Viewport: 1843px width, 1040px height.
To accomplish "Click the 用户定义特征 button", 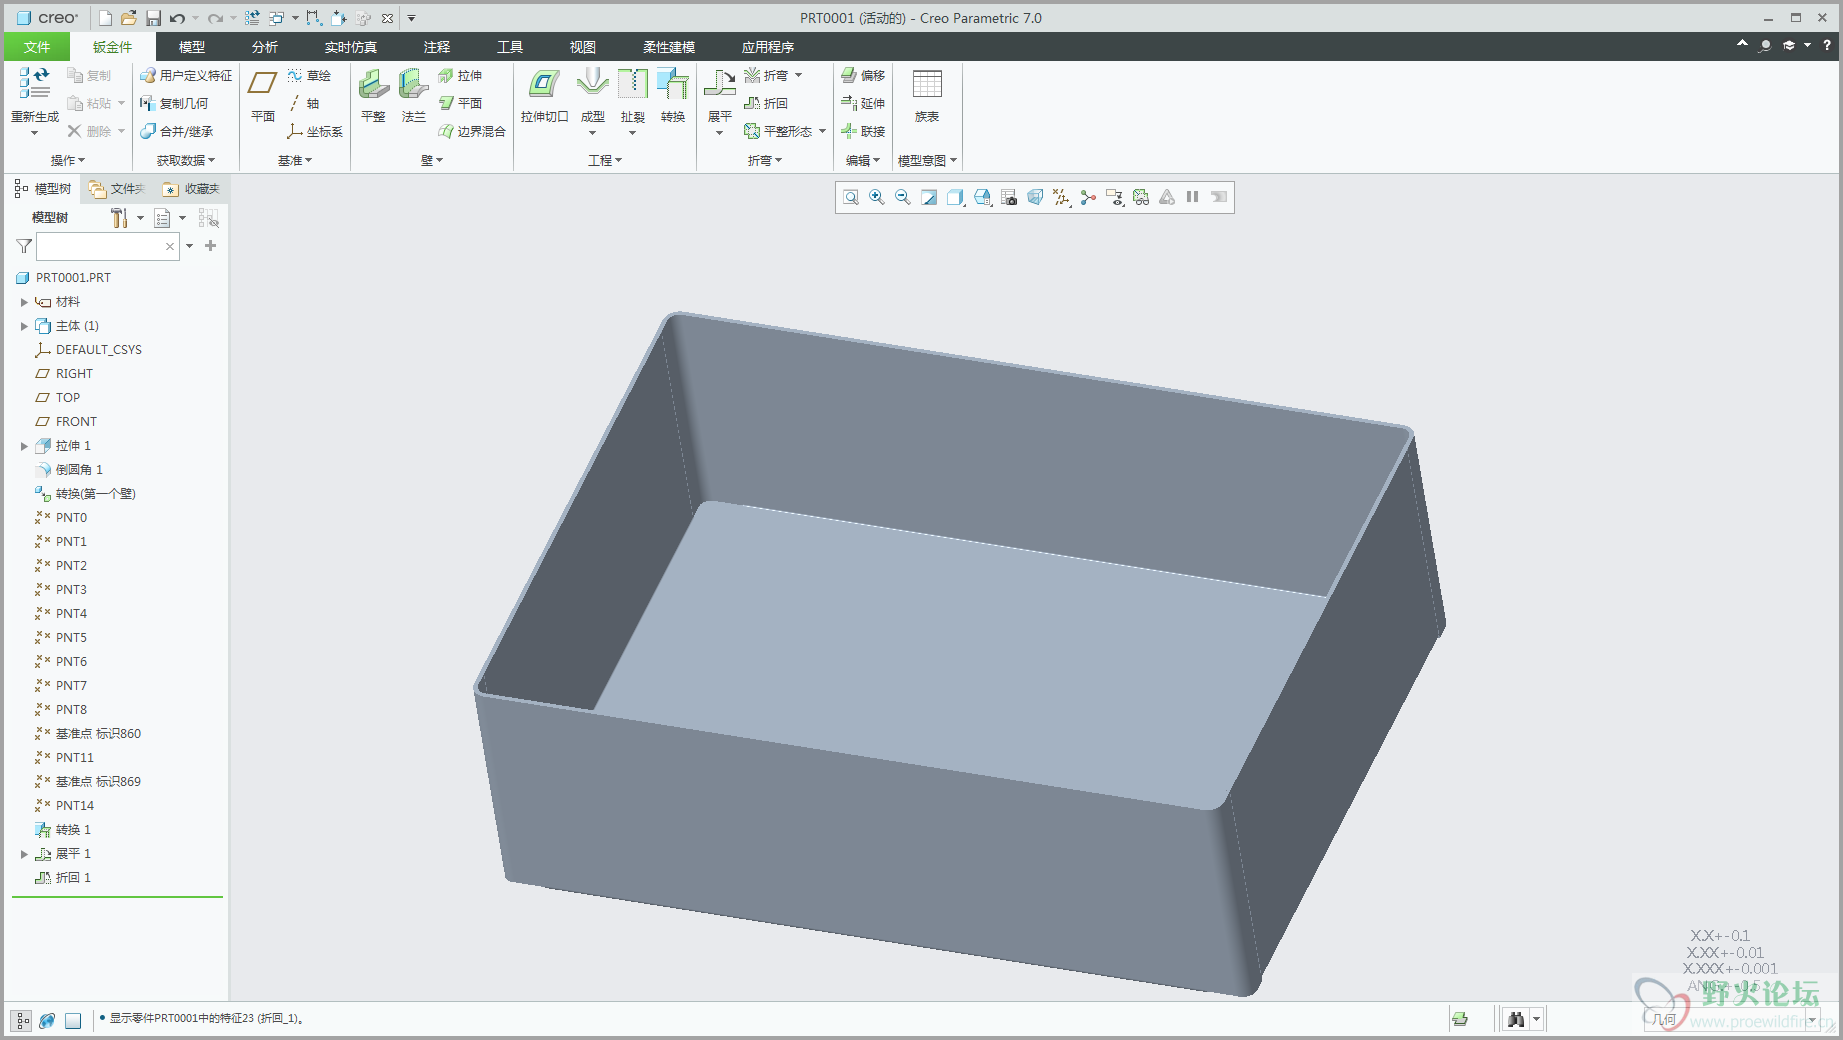I will [186, 76].
